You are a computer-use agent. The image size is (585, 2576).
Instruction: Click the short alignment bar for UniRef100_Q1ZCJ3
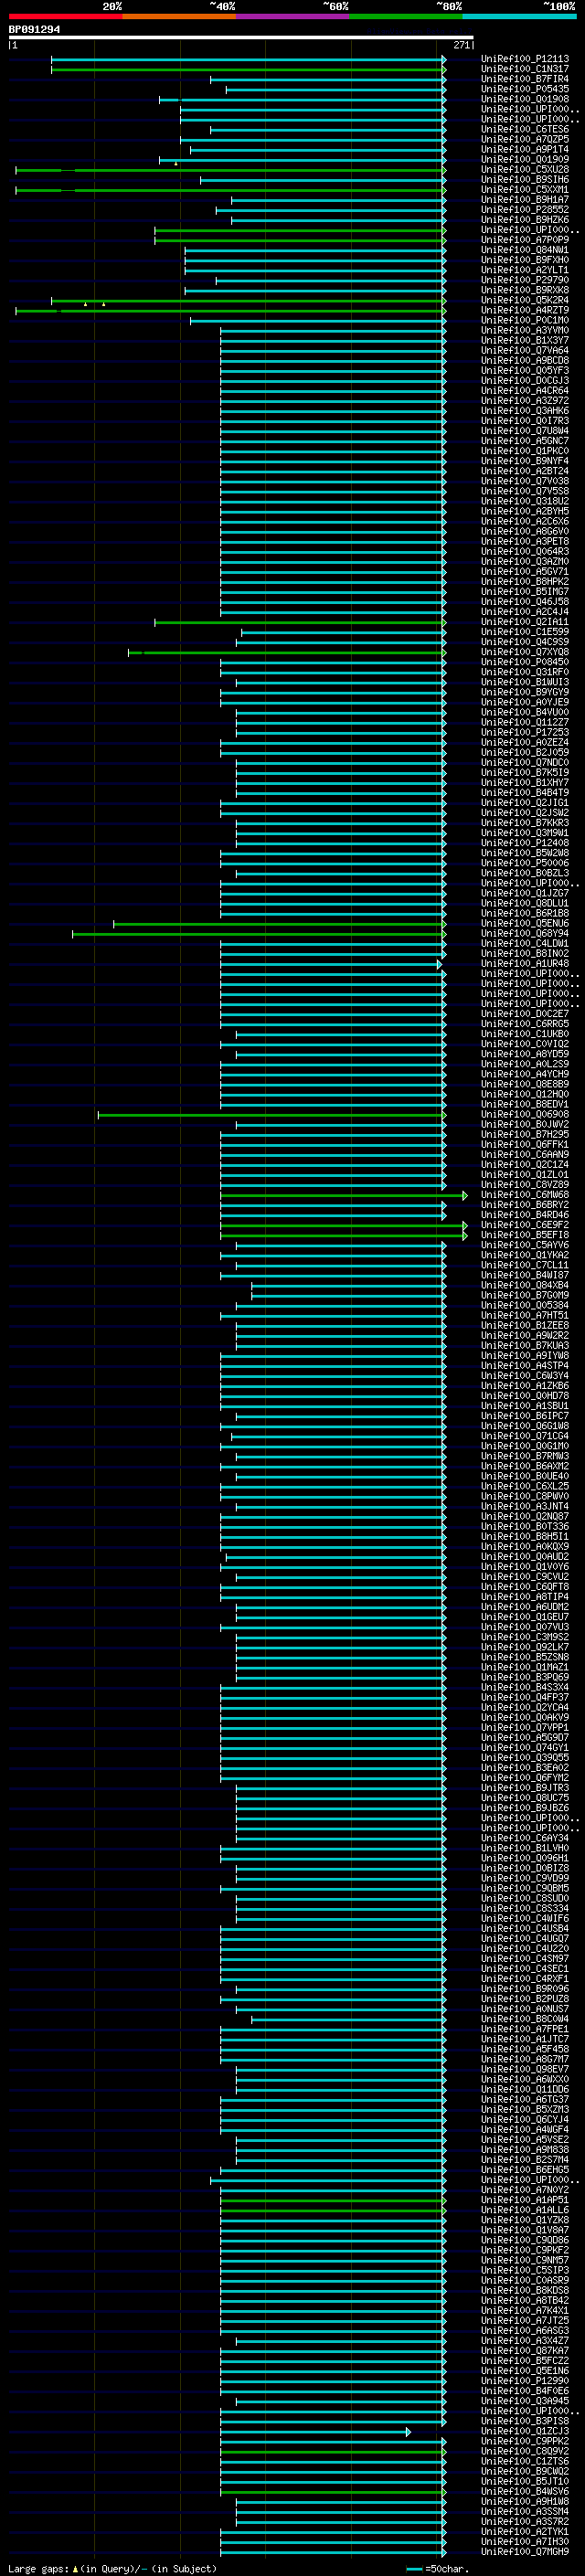click(314, 2432)
